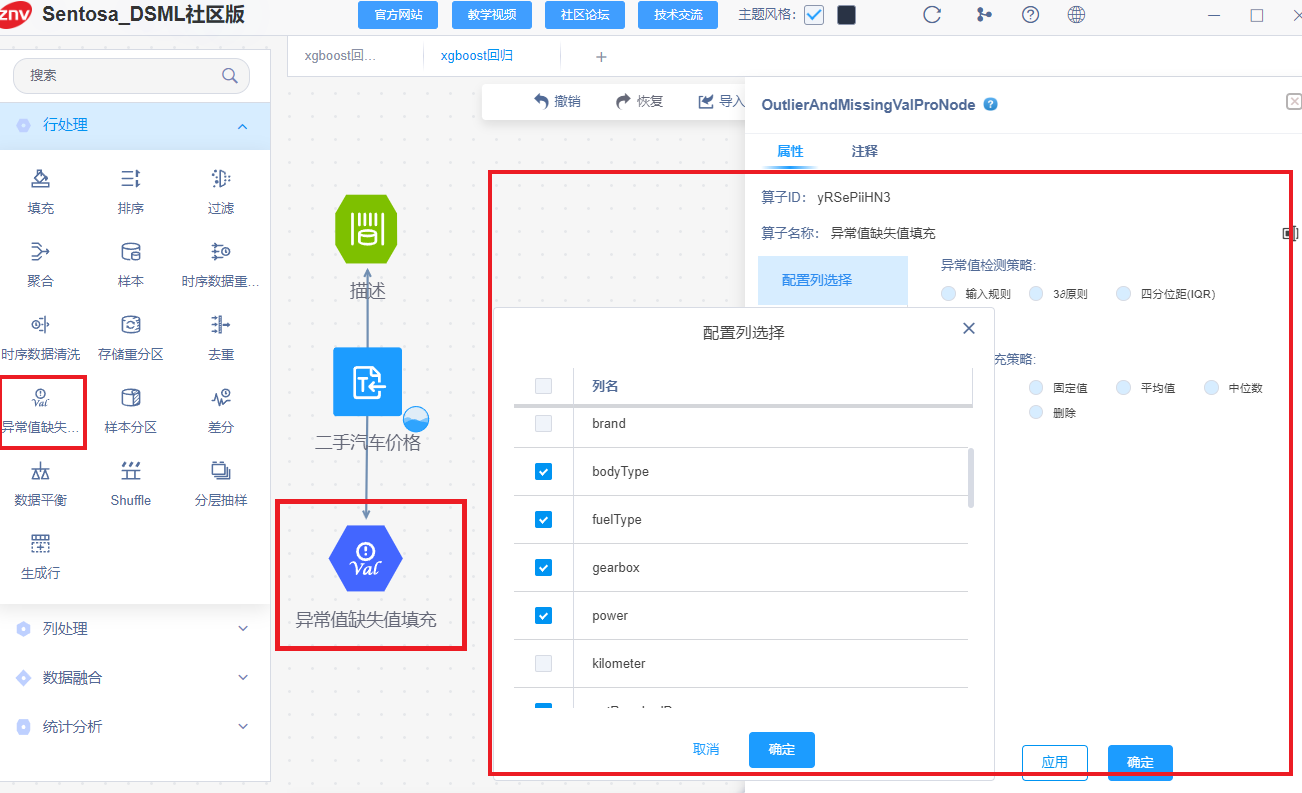Select the 数据平衡 operator icon
Screen dimensions: 1302x793
[x=41, y=470]
